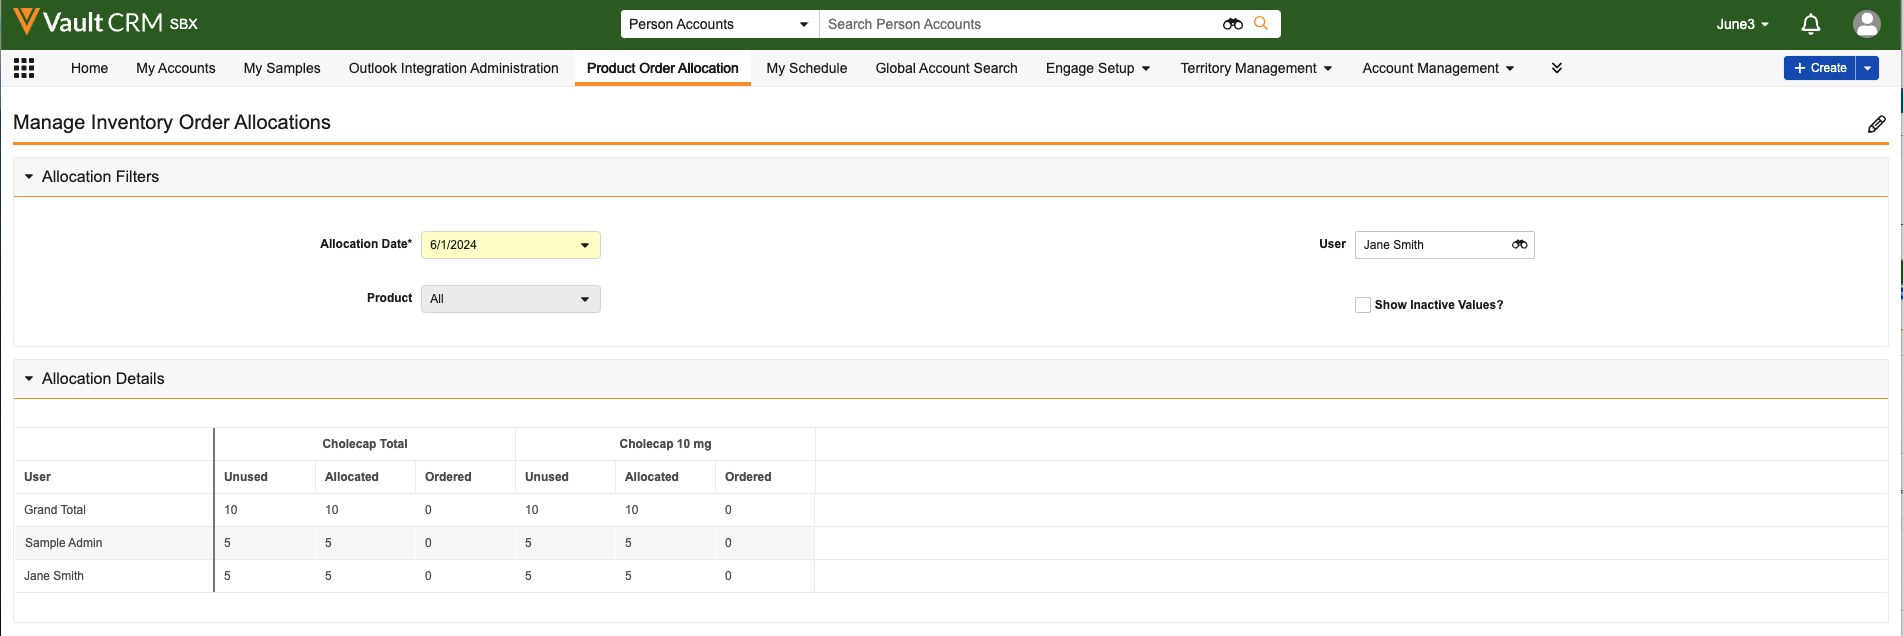Show more tabs with double chevron

(1556, 68)
